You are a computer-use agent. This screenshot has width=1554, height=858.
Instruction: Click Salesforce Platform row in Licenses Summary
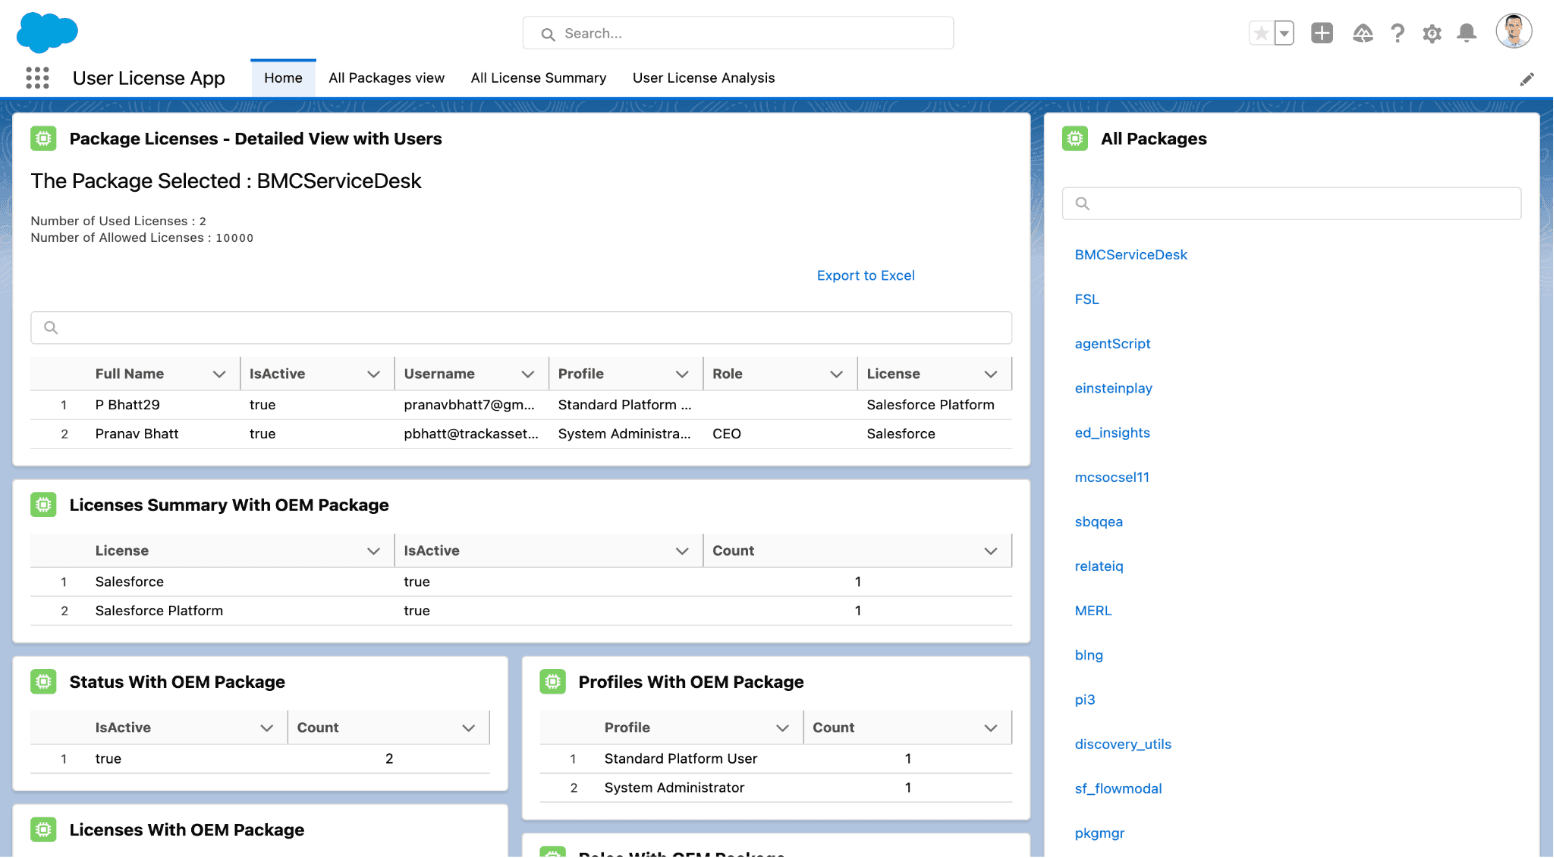(x=521, y=611)
